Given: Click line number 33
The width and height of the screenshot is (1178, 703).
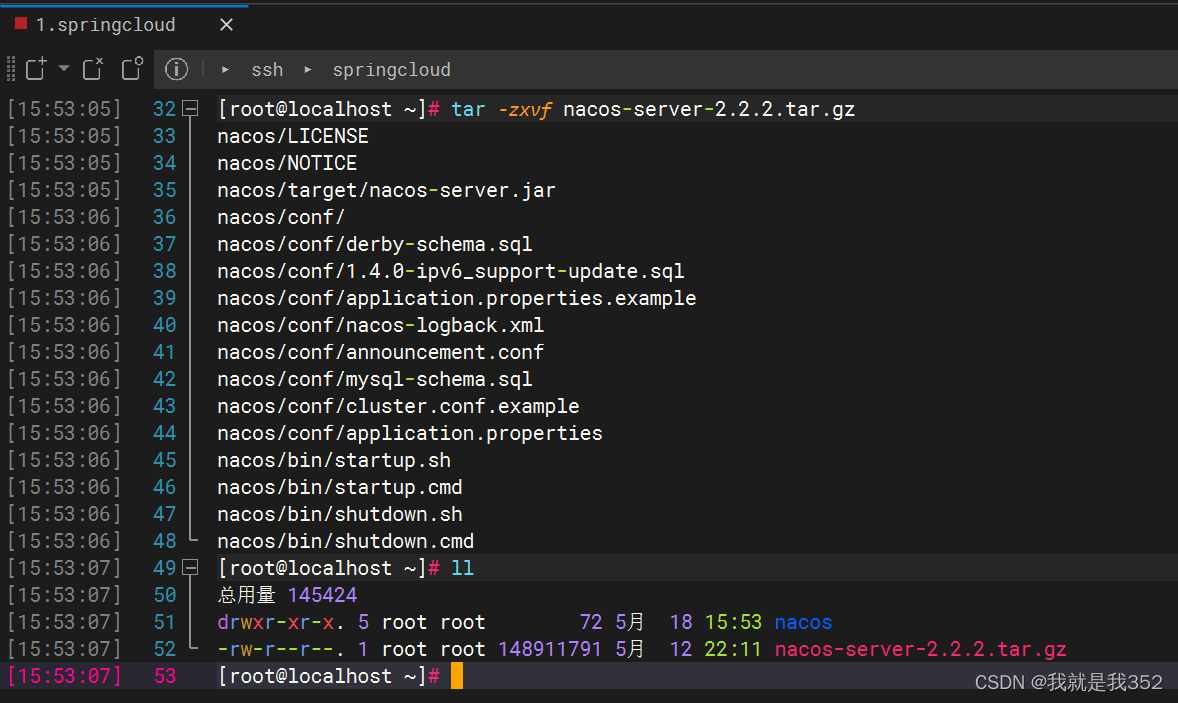Looking at the screenshot, I should tap(165, 136).
